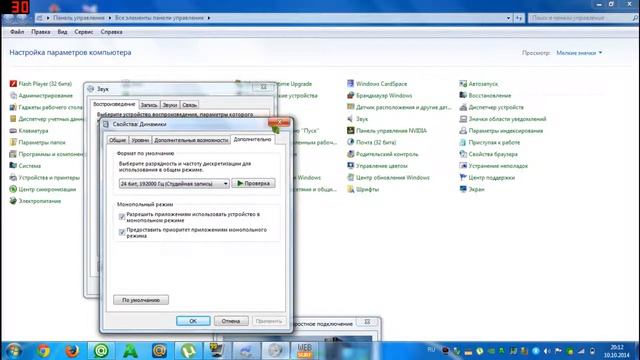Click the RU language indicator in tray
The width and height of the screenshot is (640, 360).
tap(431, 350)
